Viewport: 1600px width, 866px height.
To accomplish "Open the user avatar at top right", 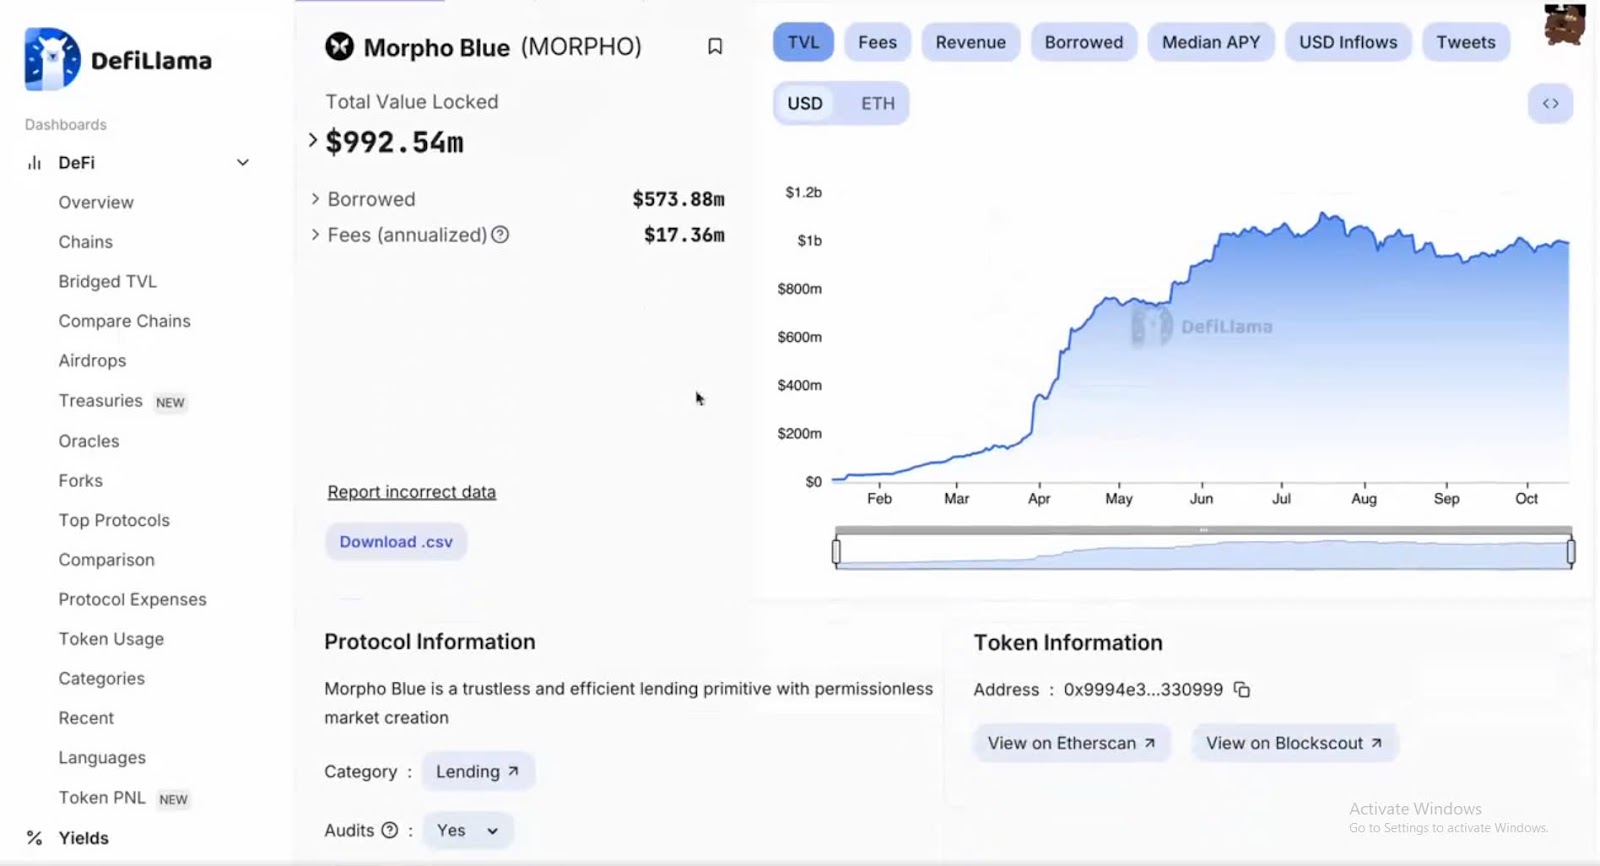I will (1564, 24).
